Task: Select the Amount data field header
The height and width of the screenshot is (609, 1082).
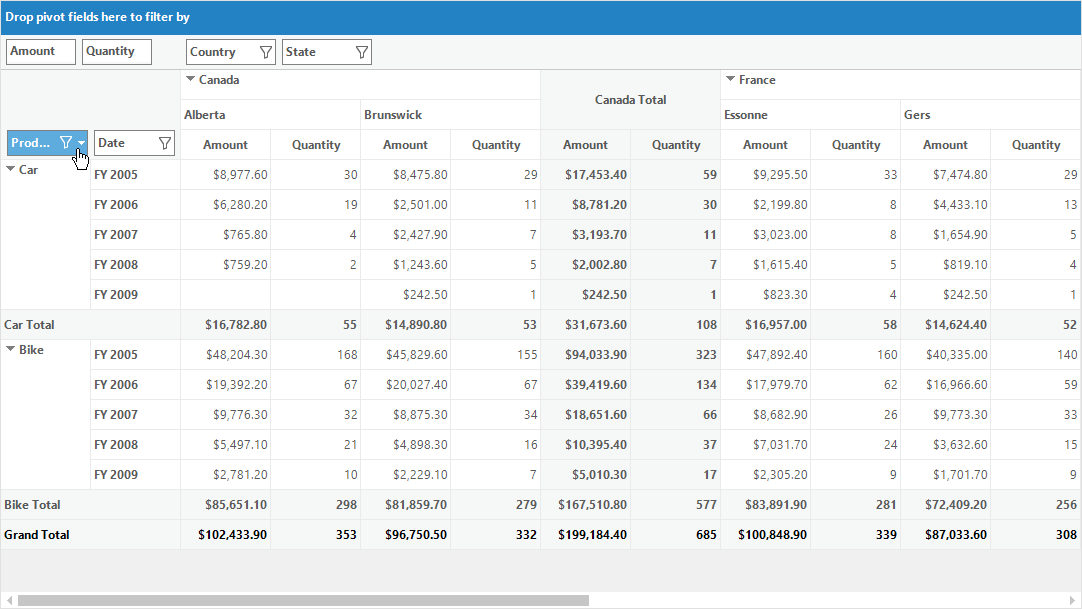Action: click(41, 52)
